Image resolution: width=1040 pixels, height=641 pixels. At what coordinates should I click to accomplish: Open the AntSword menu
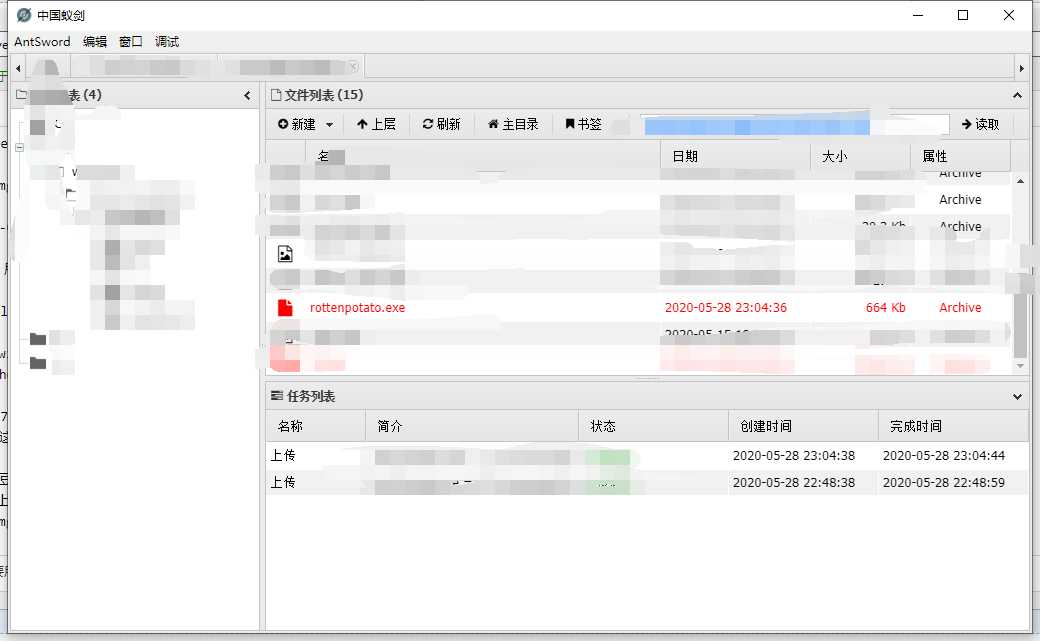pyautogui.click(x=42, y=41)
